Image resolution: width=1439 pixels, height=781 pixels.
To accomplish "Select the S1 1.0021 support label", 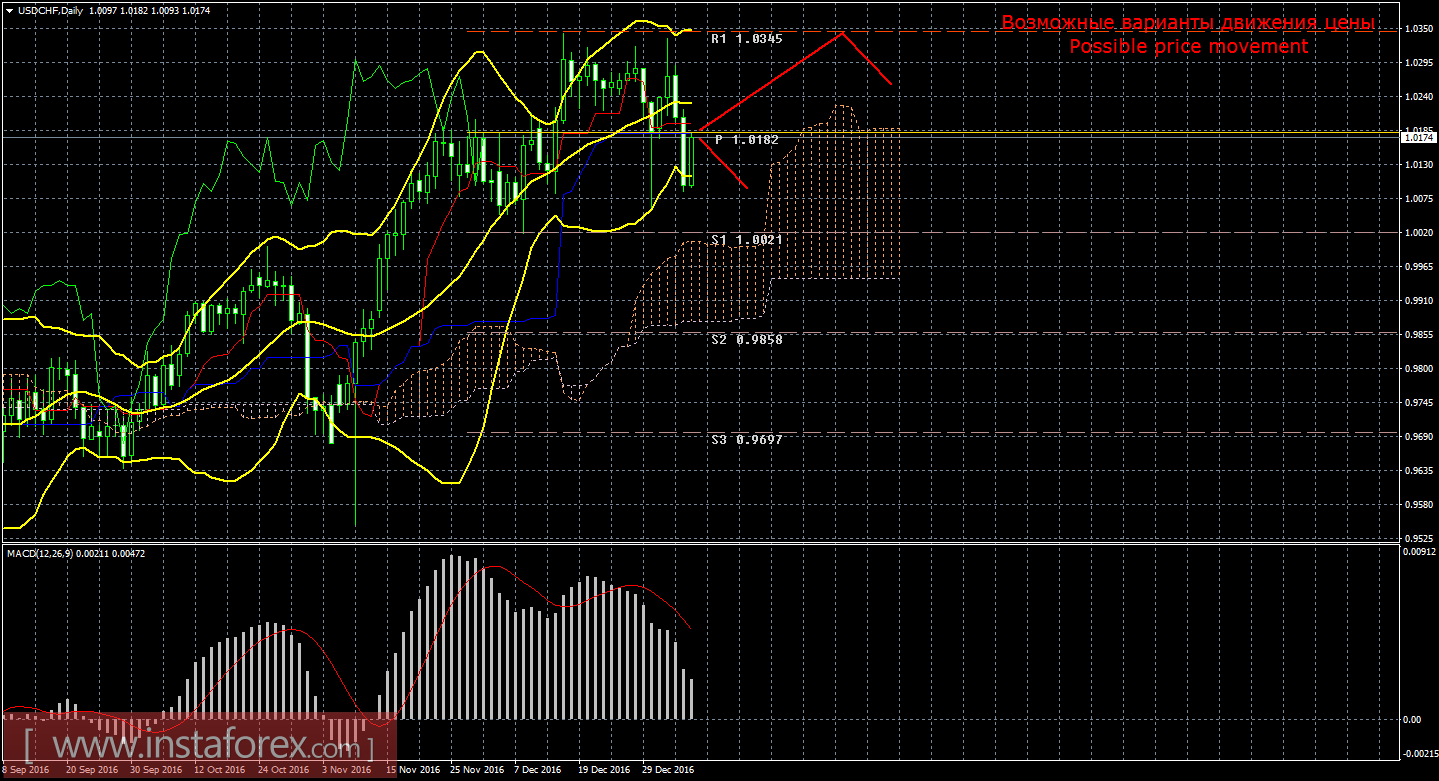I will (x=746, y=240).
